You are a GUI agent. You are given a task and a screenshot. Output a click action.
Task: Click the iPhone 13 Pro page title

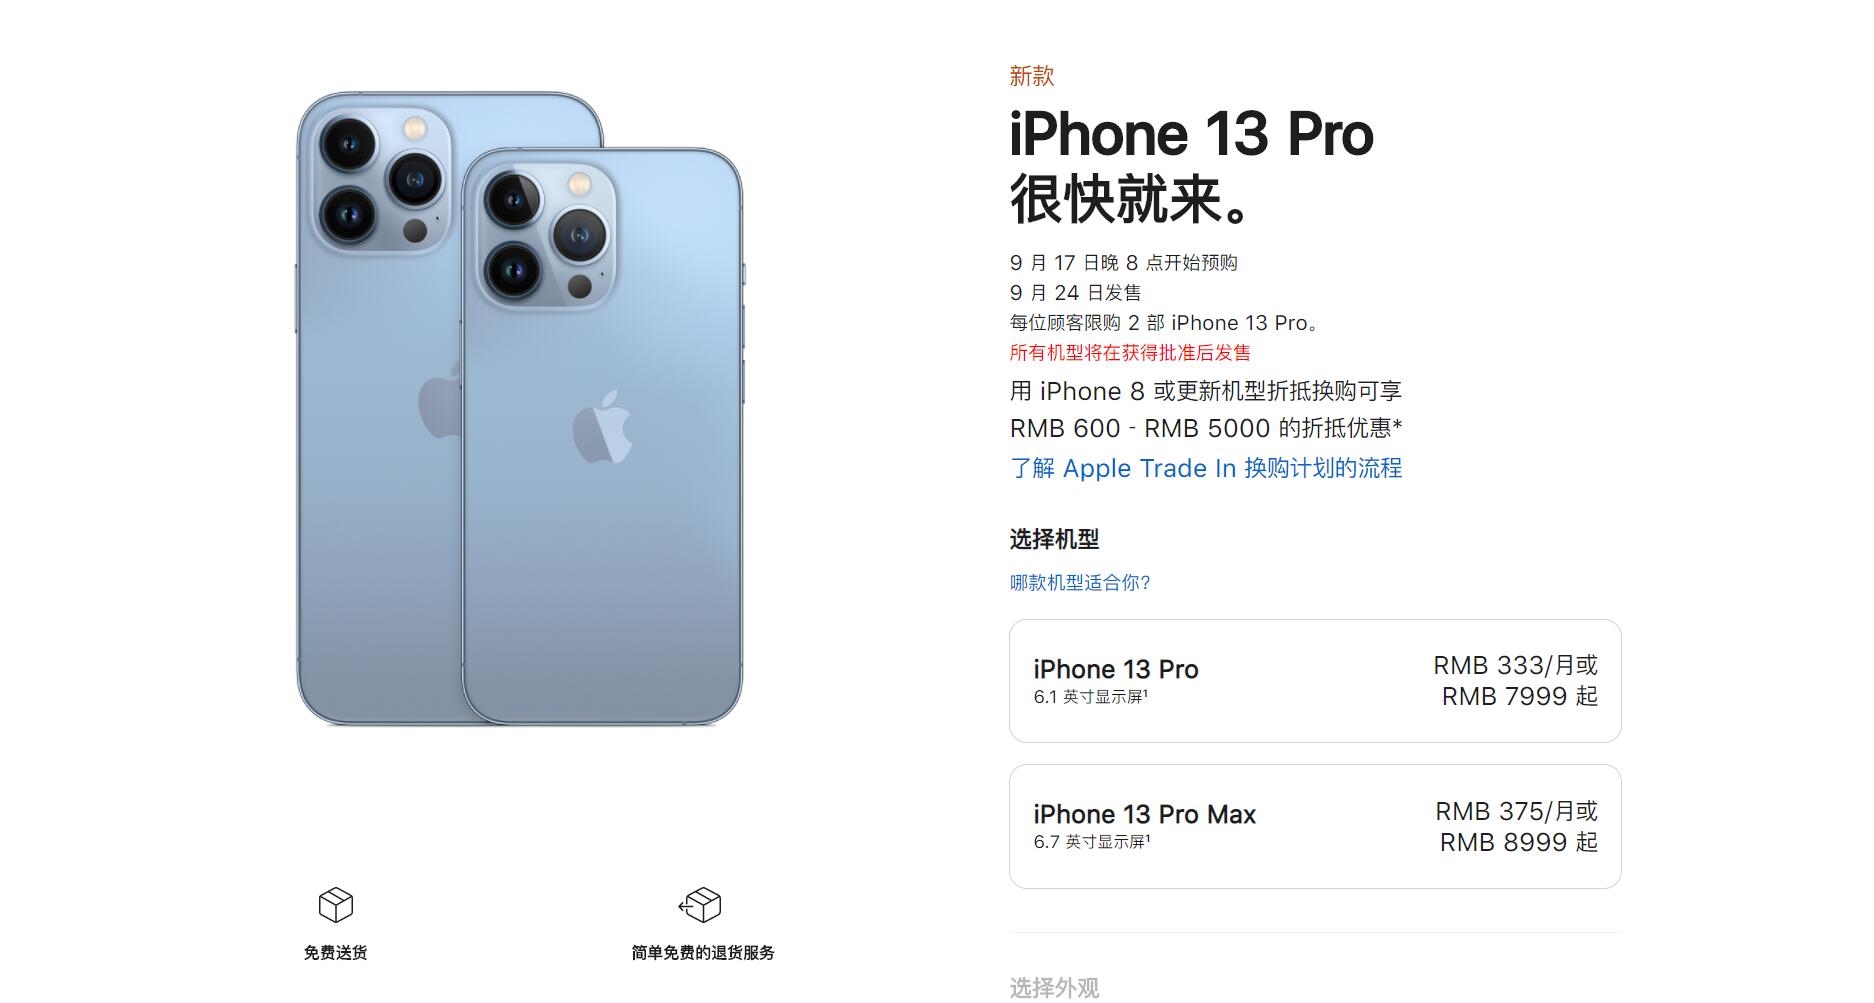[1191, 134]
